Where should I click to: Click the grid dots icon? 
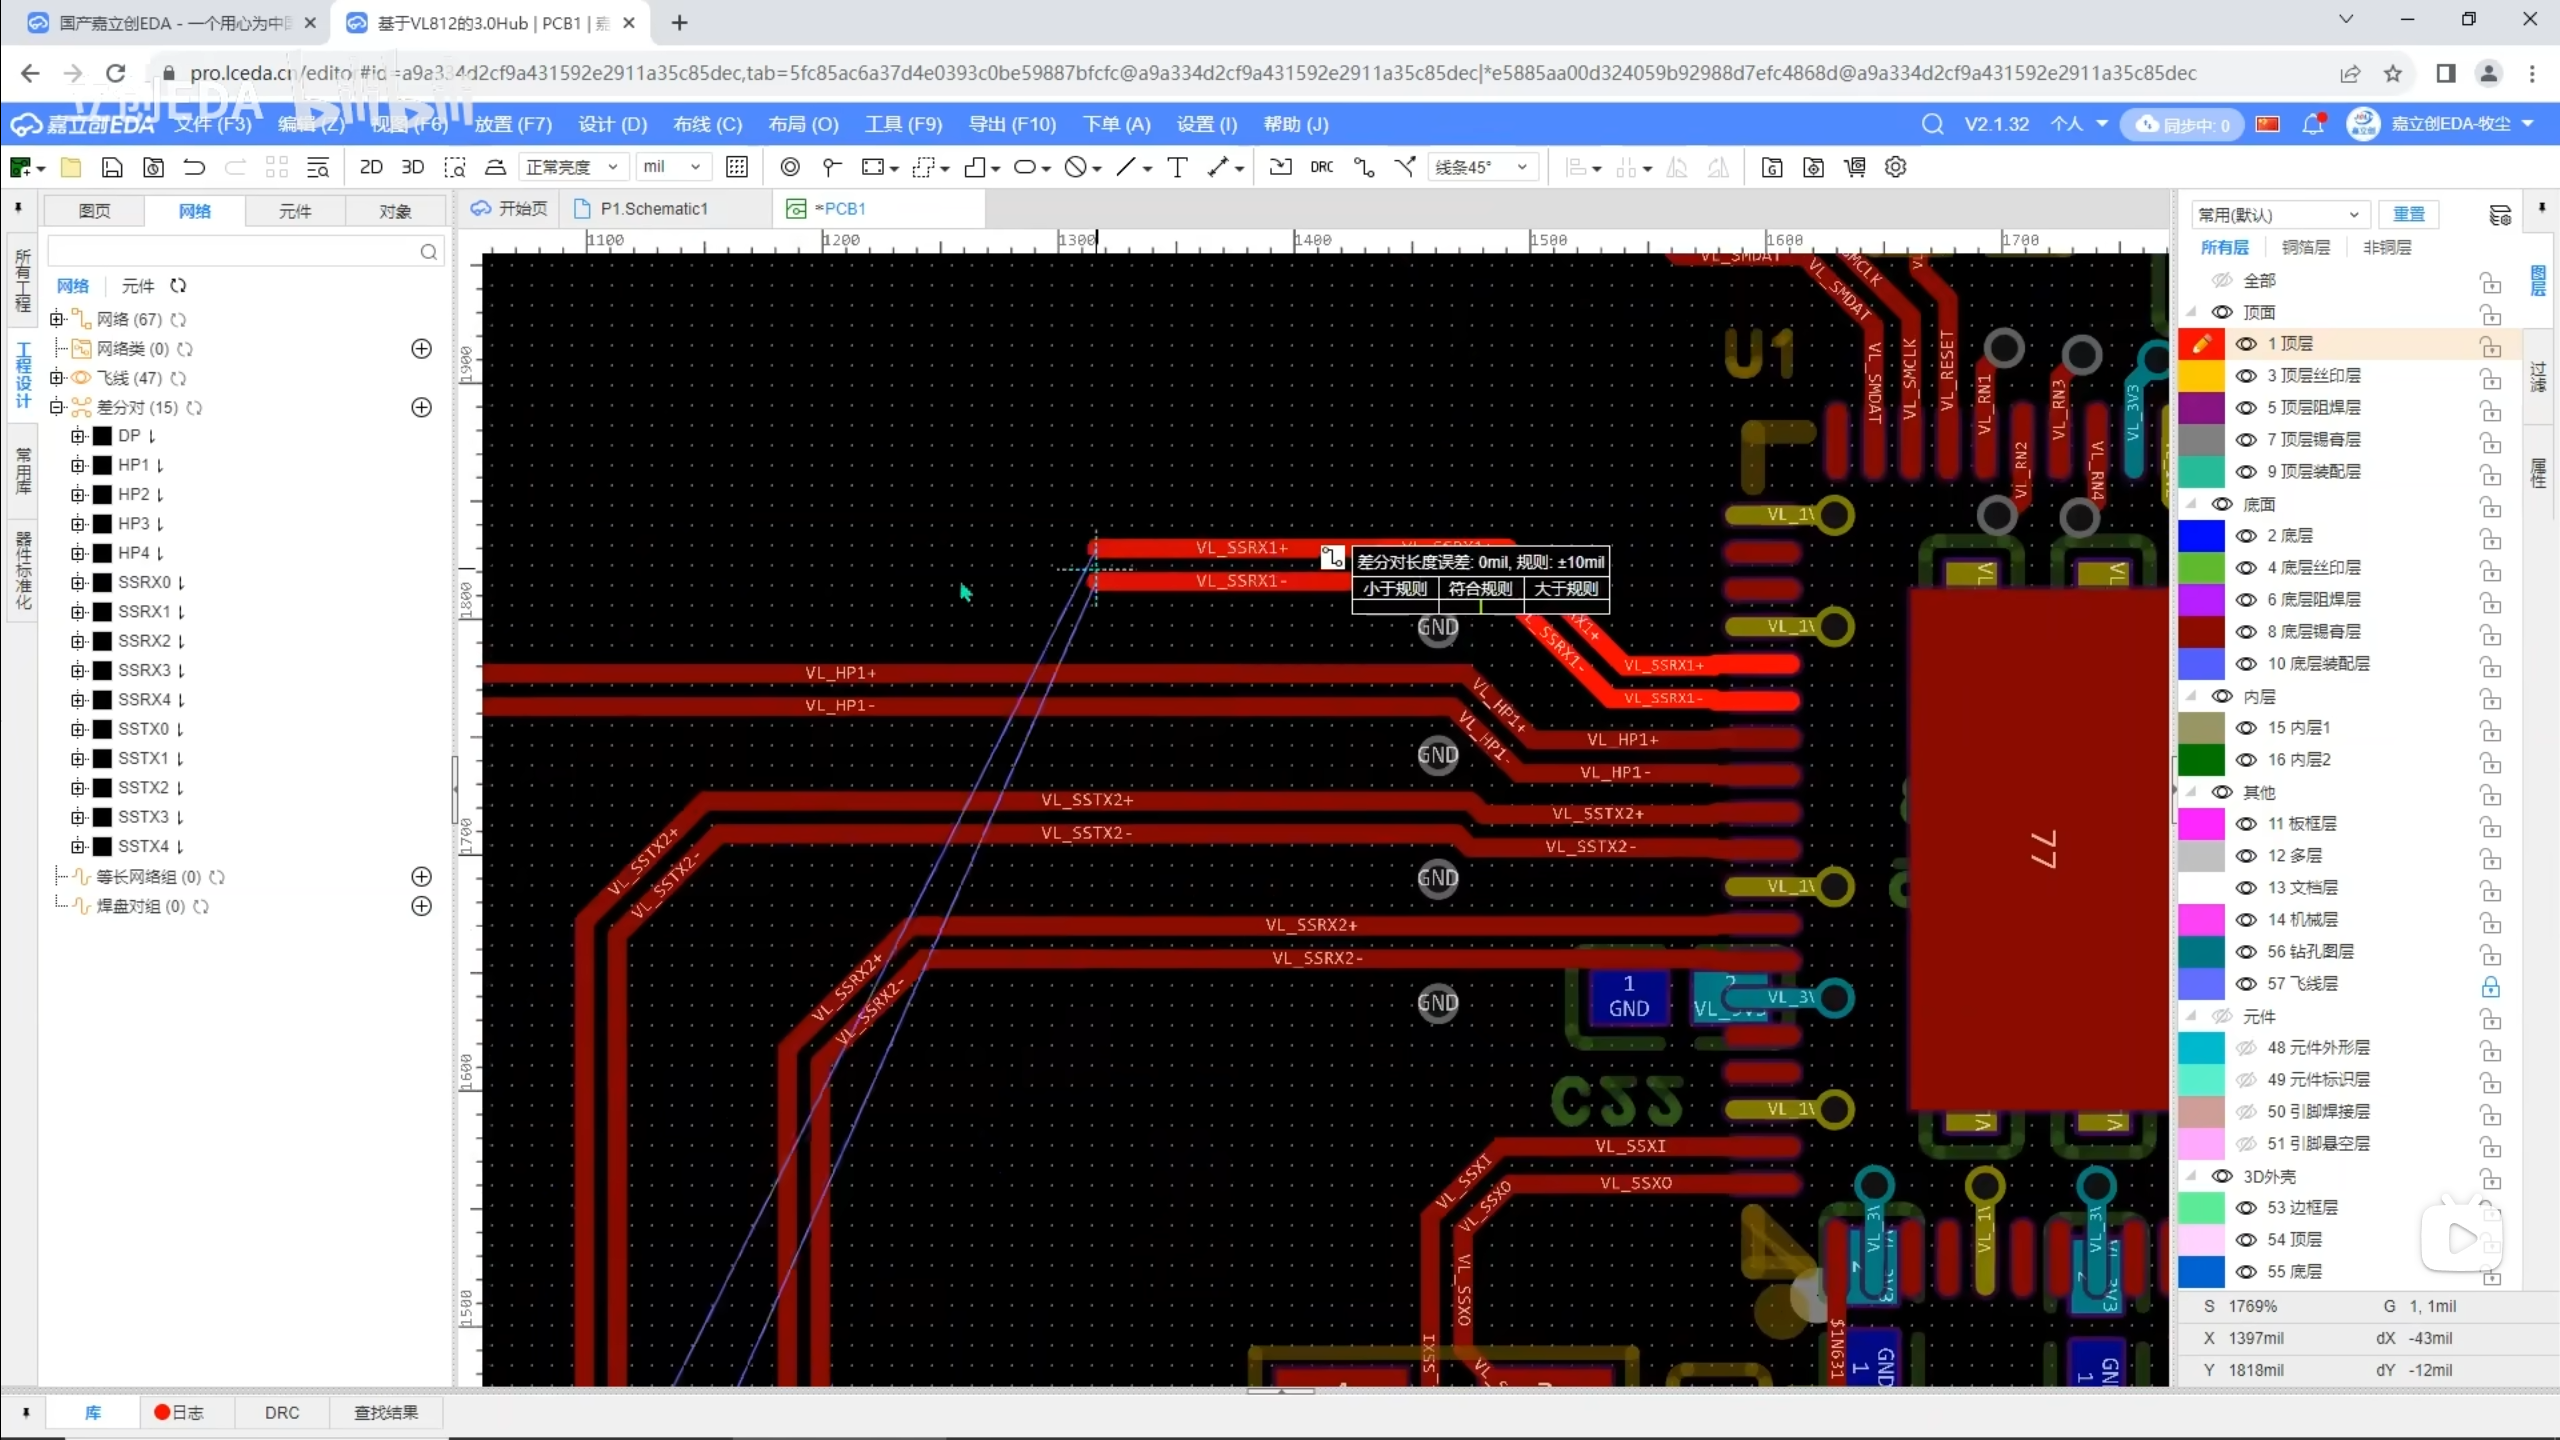click(x=737, y=167)
